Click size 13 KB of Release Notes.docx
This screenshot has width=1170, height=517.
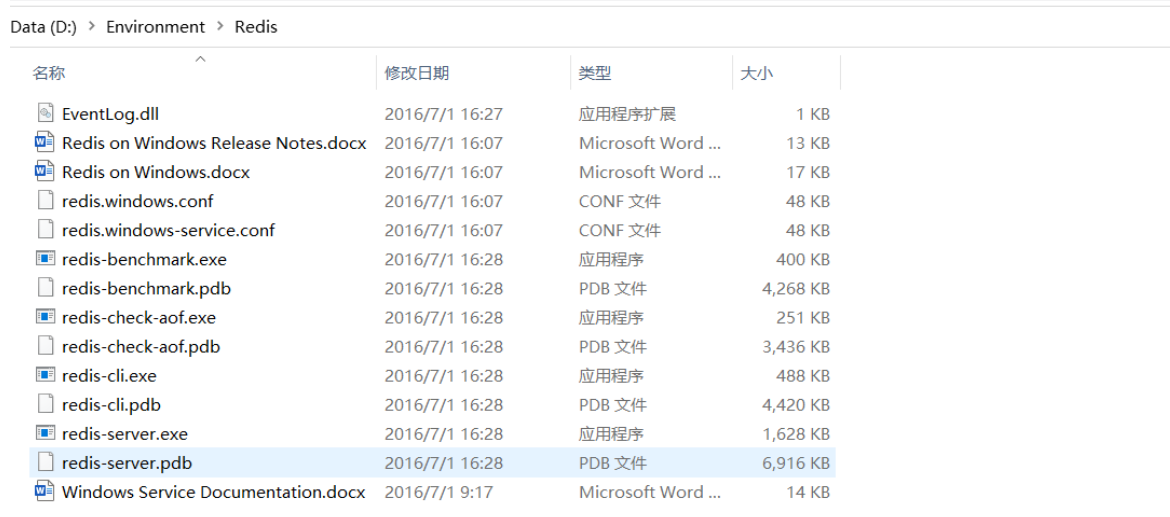808,143
